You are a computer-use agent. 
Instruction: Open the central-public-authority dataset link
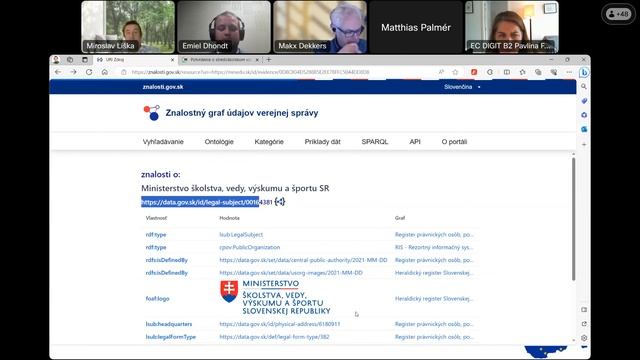click(303, 260)
